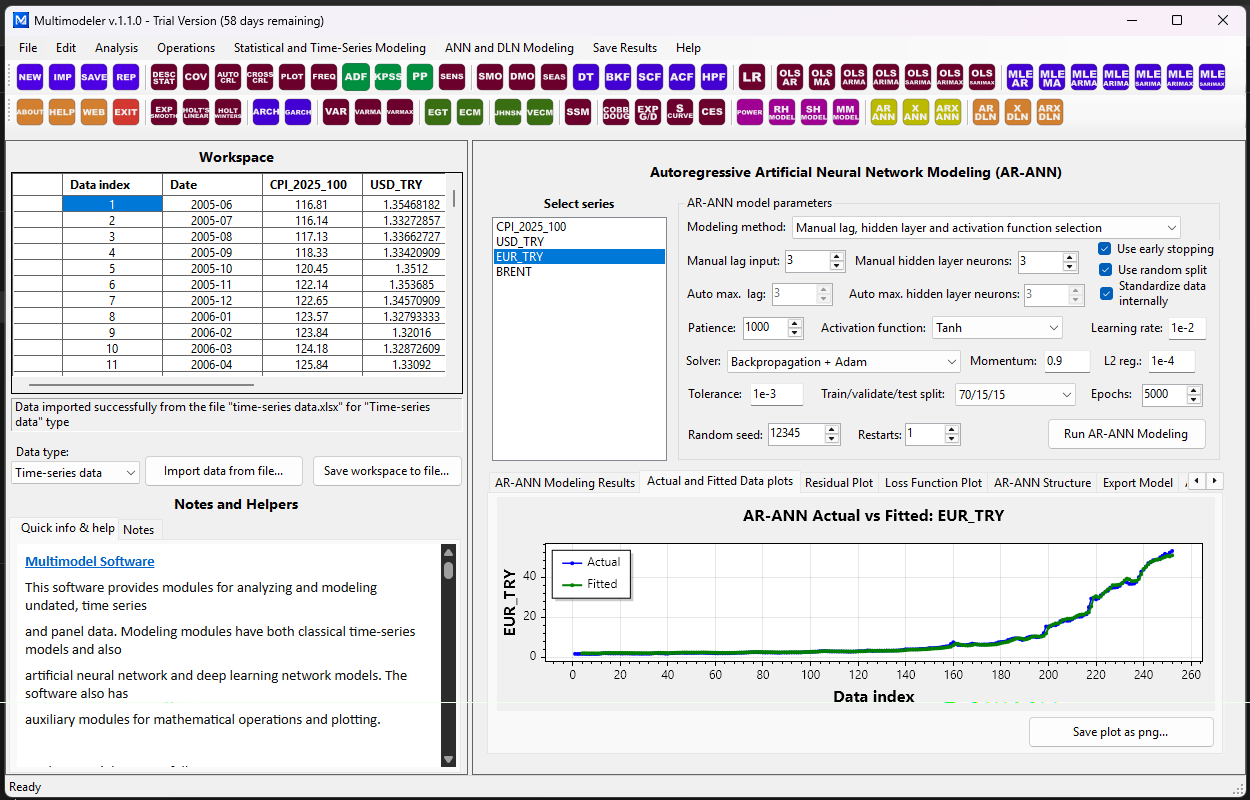The width and height of the screenshot is (1250, 800).
Task: Open the ARX DLN modeling icon
Action: point(1049,112)
